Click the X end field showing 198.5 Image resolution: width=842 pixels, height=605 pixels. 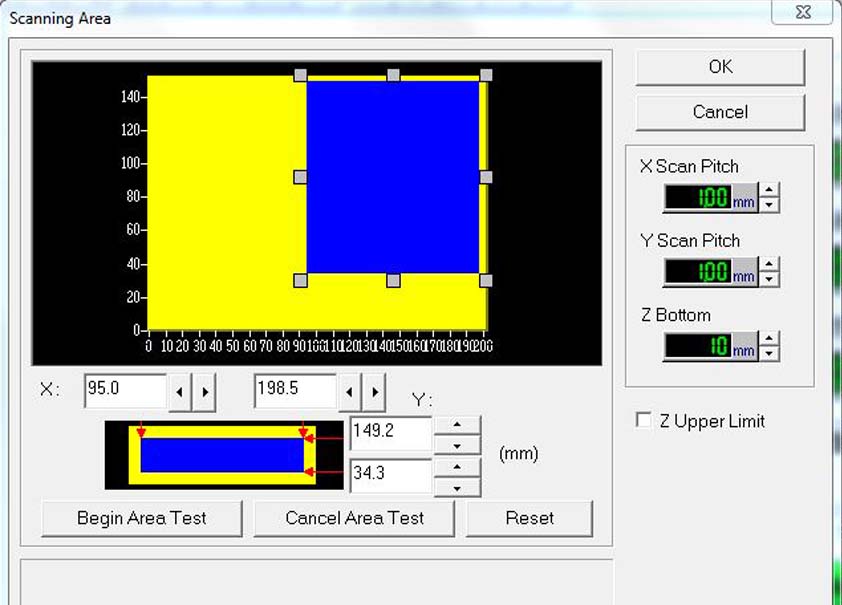click(295, 391)
